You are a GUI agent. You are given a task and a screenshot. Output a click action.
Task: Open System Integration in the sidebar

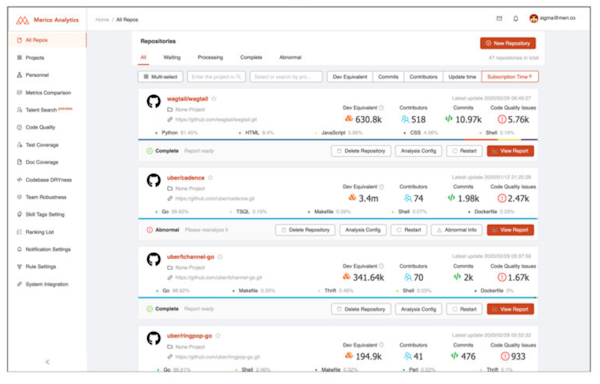point(47,284)
